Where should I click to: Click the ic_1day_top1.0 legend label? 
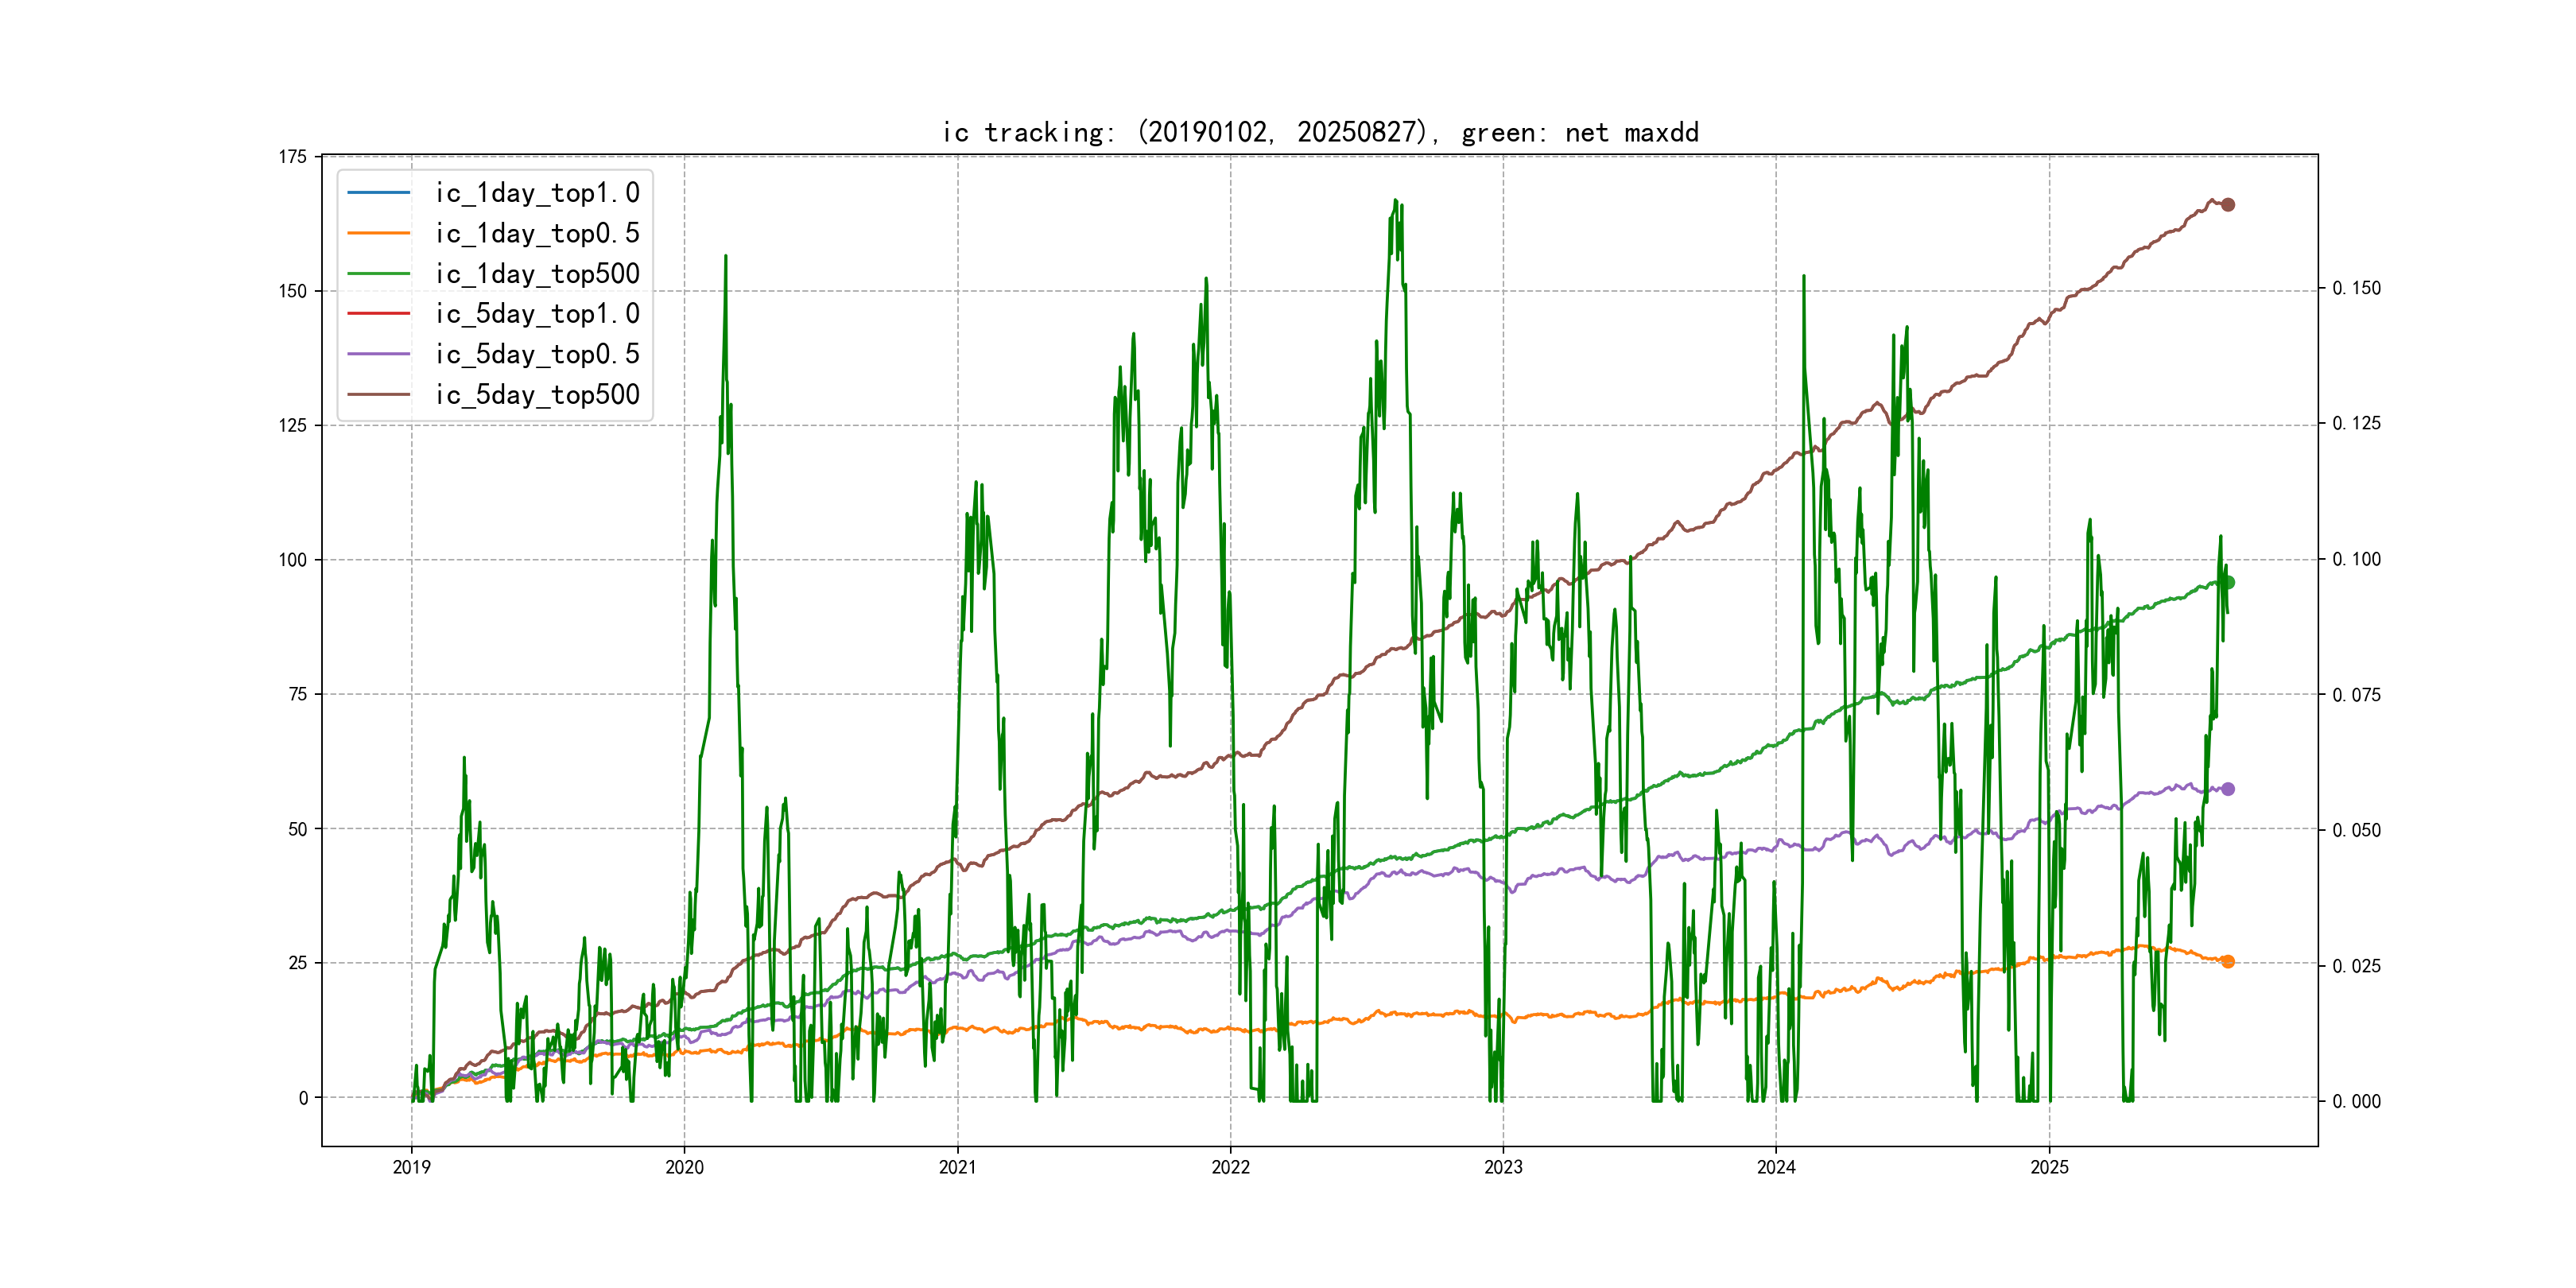pyautogui.click(x=537, y=193)
